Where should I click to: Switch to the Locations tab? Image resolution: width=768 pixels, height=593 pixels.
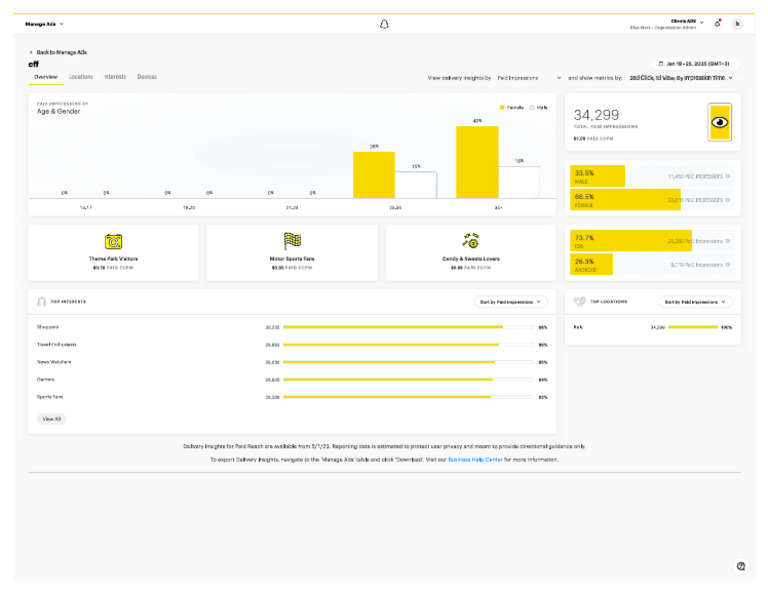pyautogui.click(x=81, y=77)
